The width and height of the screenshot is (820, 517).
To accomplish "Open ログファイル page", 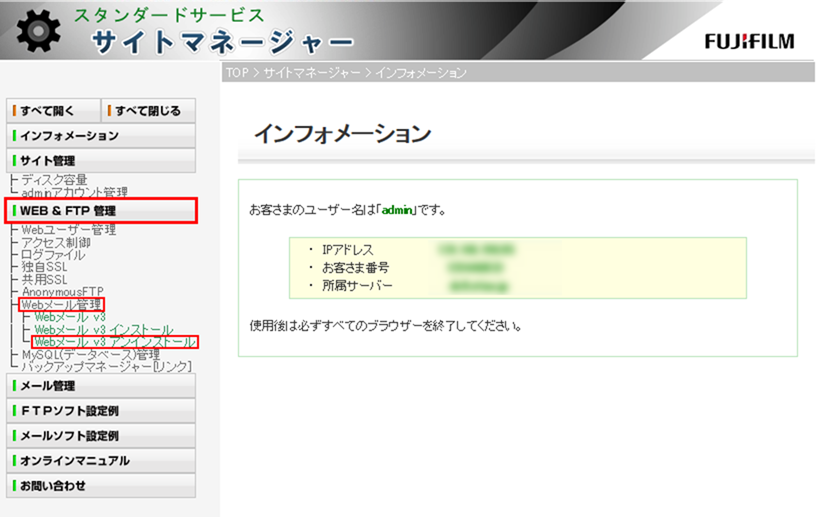I will [53, 255].
